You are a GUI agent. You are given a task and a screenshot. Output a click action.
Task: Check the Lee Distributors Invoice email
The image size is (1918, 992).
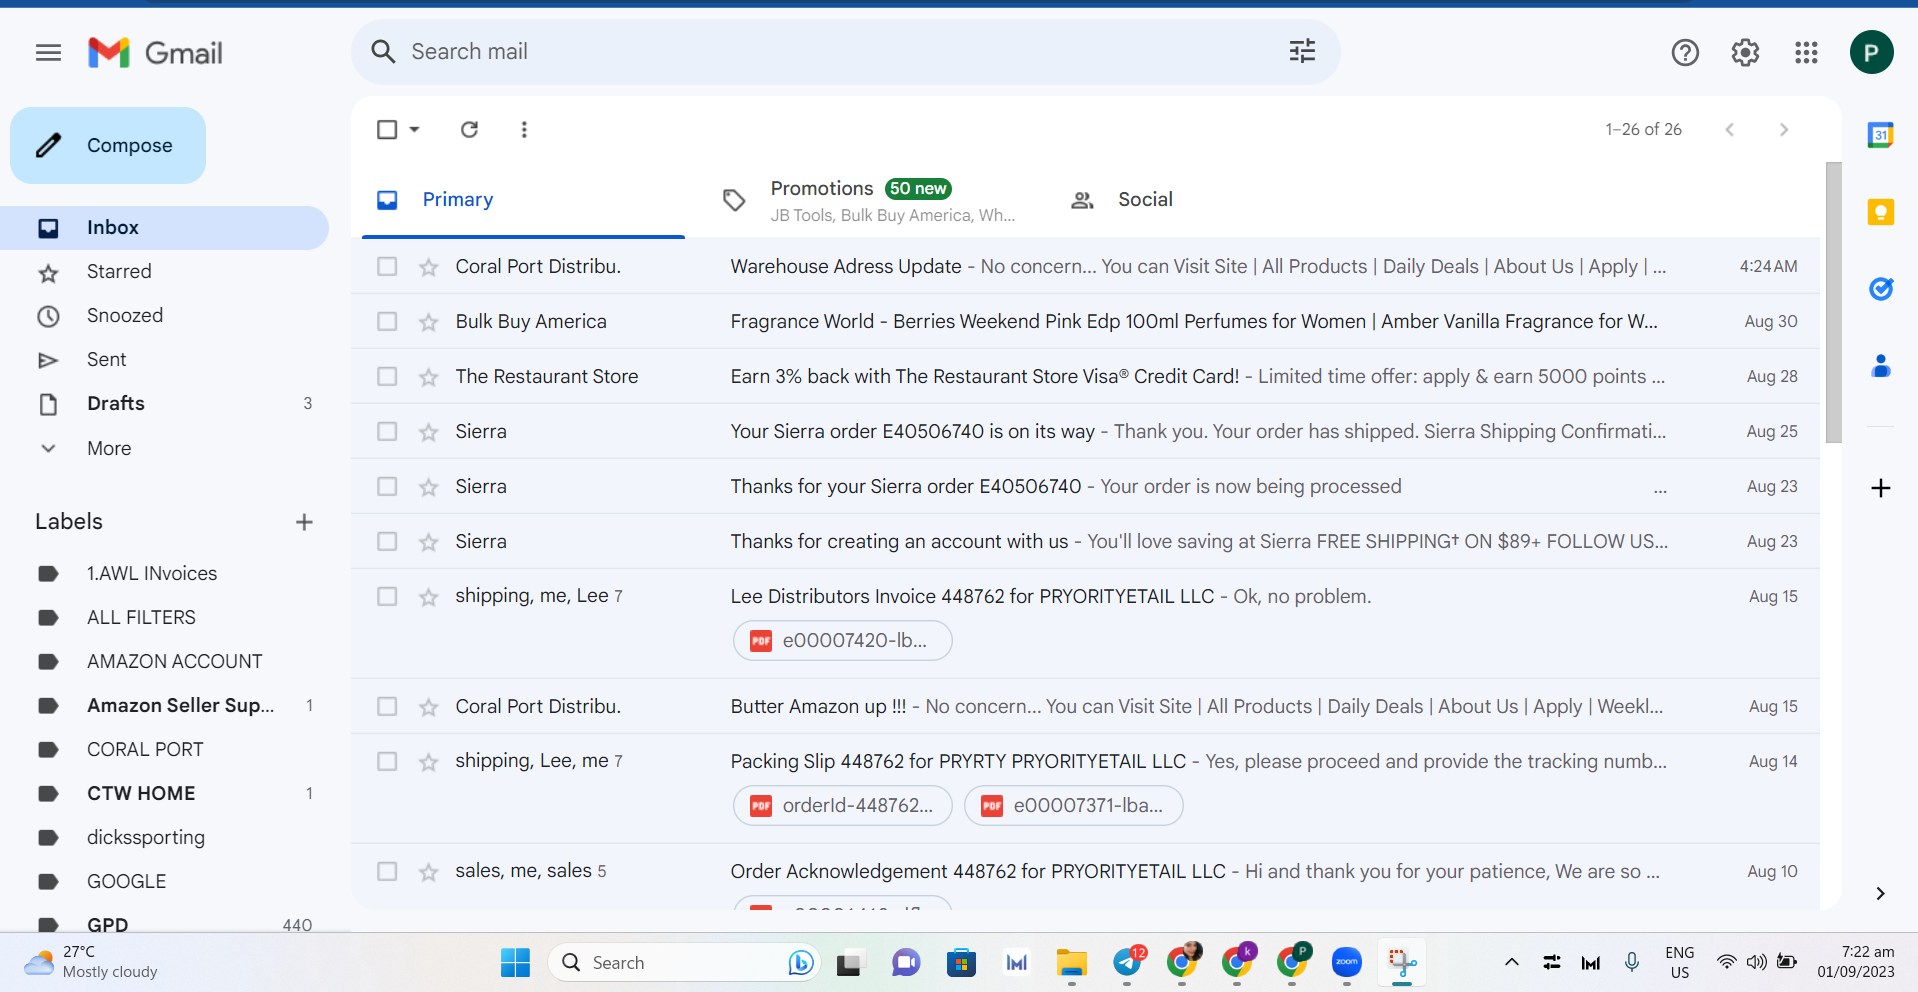387,596
